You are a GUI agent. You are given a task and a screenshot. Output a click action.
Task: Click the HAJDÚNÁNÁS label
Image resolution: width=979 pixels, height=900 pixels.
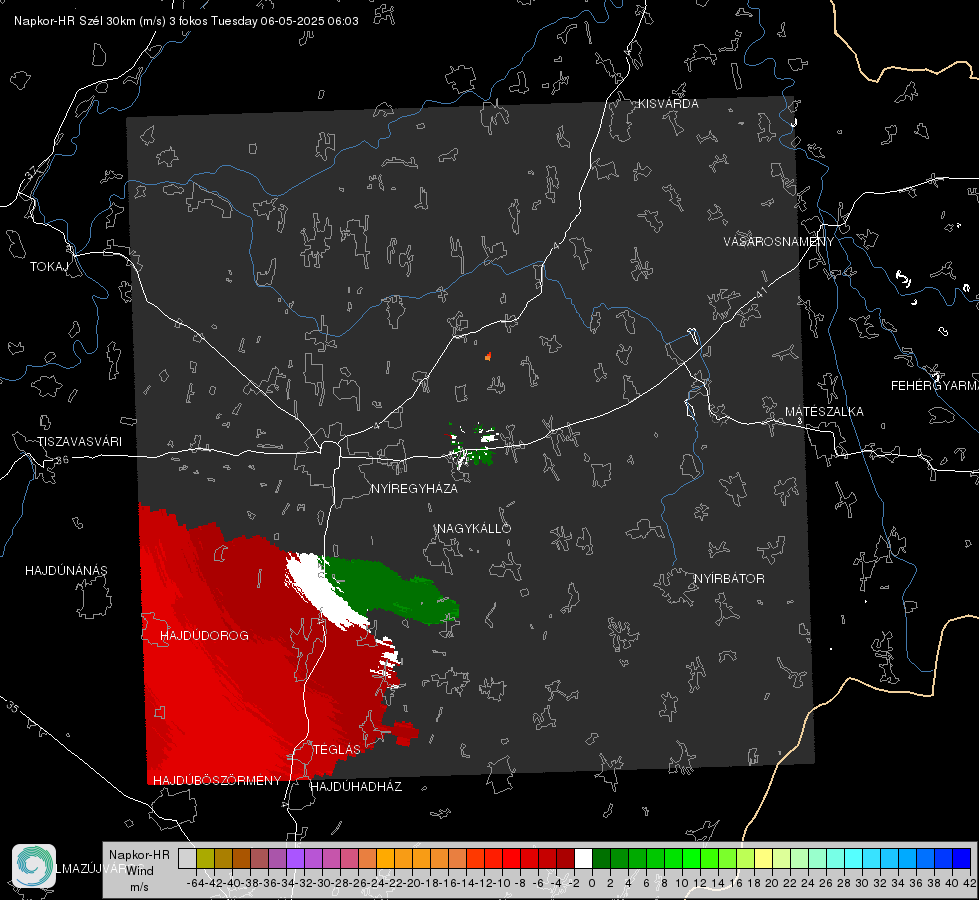tap(66, 570)
